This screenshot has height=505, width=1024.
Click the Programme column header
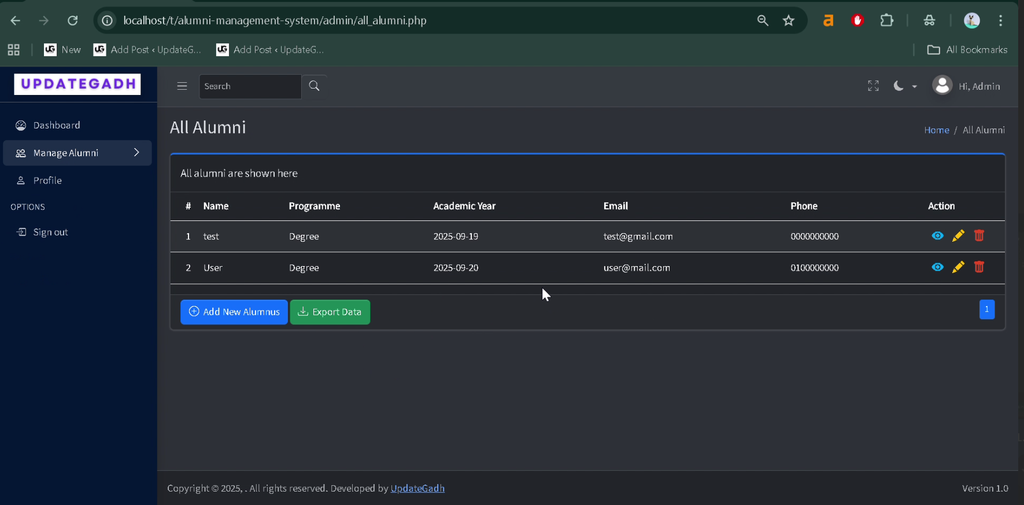314,206
